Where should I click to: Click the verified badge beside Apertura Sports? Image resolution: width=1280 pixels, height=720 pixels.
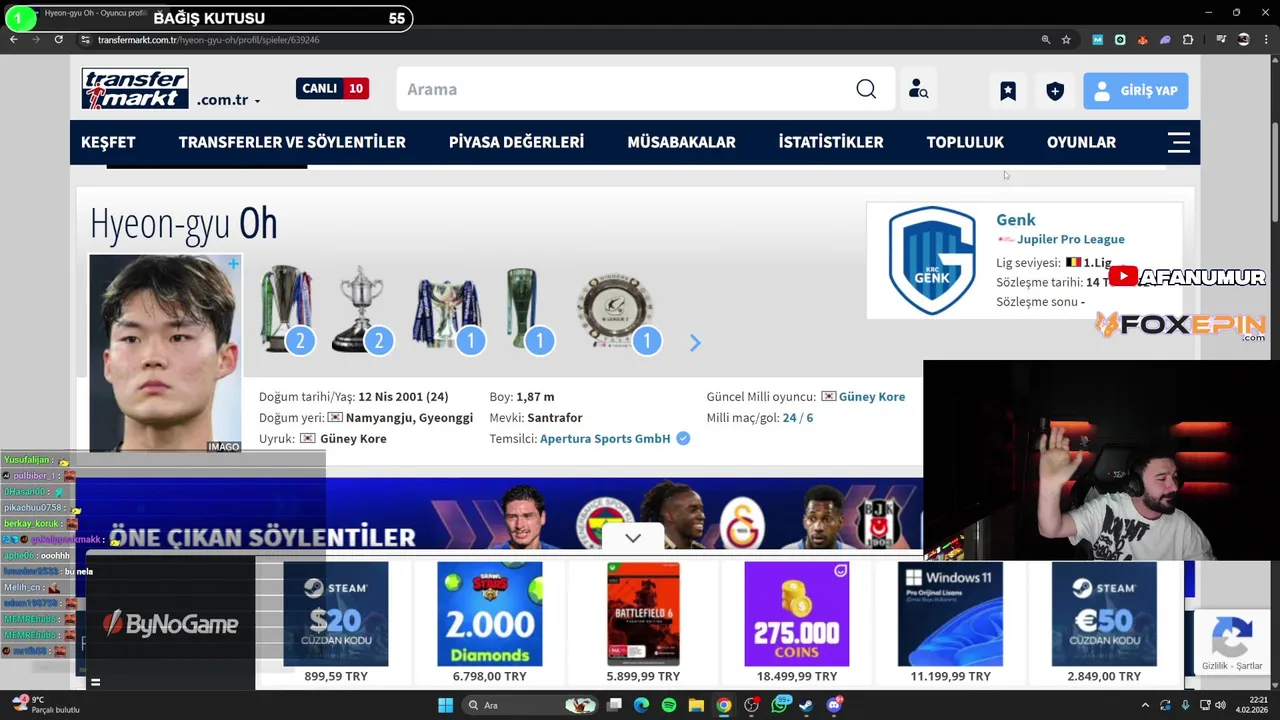click(683, 438)
